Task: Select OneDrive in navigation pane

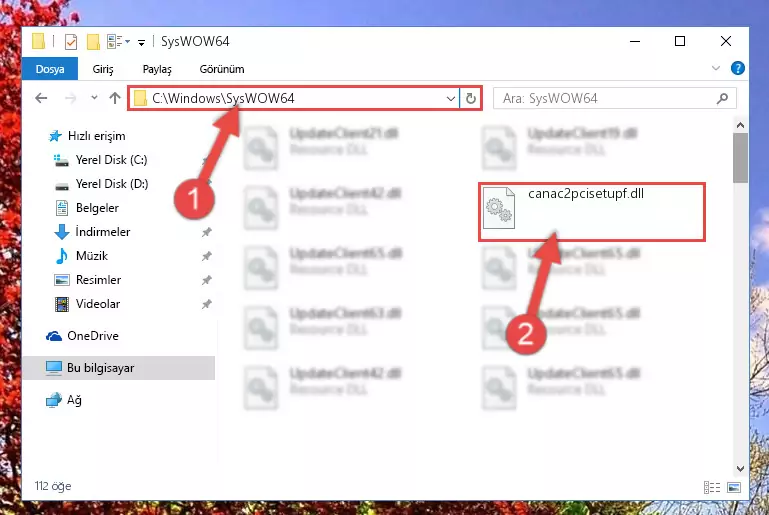Action: pyautogui.click(x=93, y=336)
